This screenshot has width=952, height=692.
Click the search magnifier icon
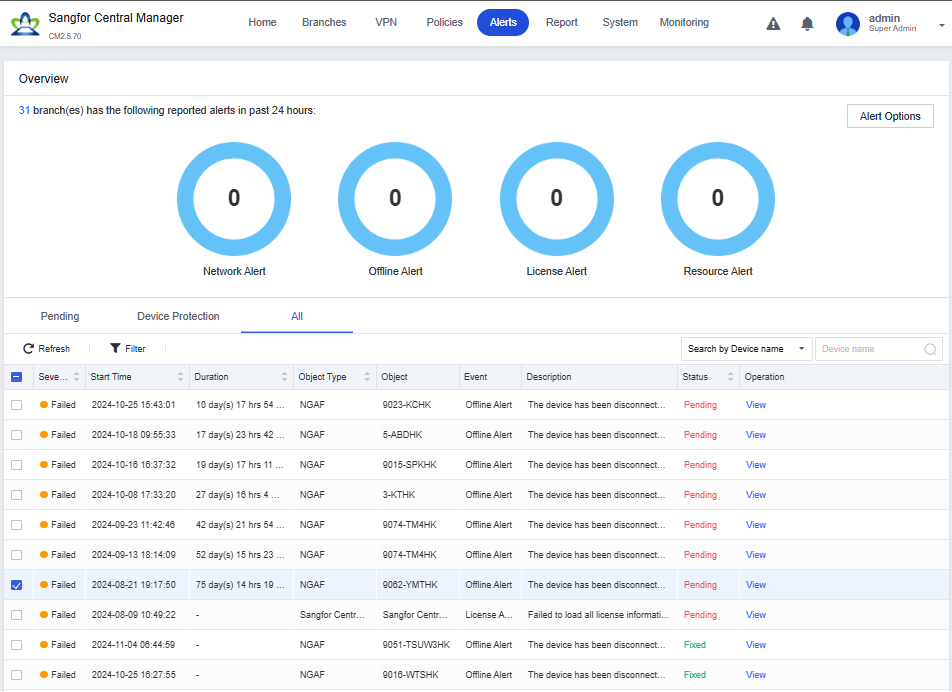(930, 349)
